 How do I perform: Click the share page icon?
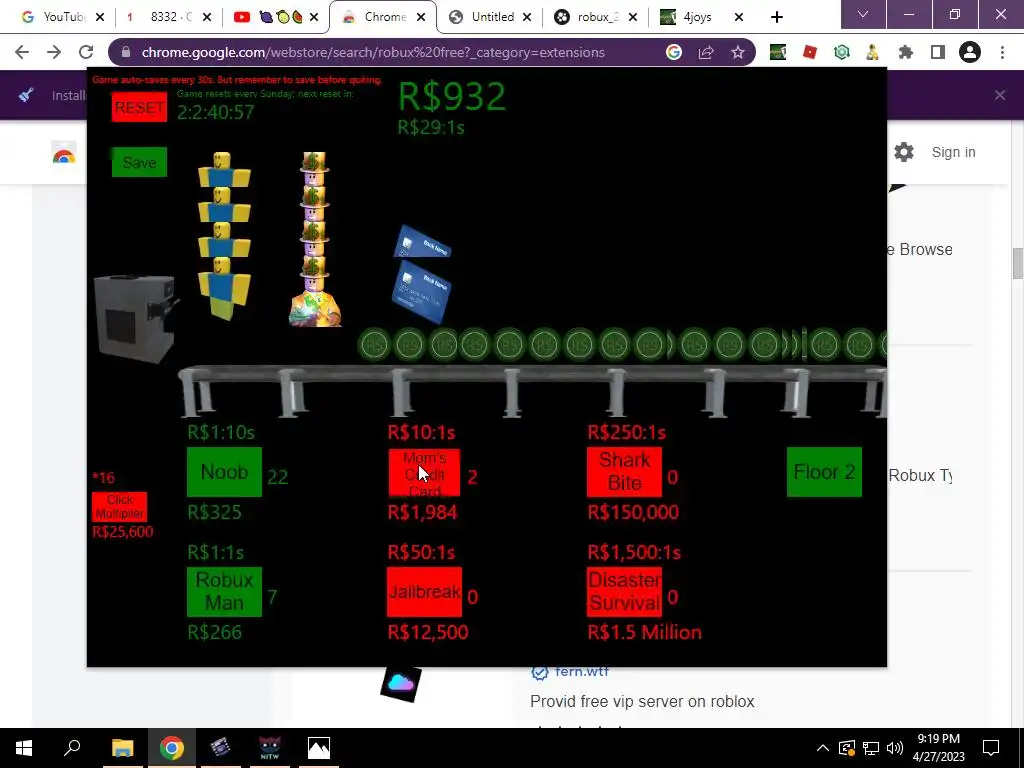[x=706, y=52]
